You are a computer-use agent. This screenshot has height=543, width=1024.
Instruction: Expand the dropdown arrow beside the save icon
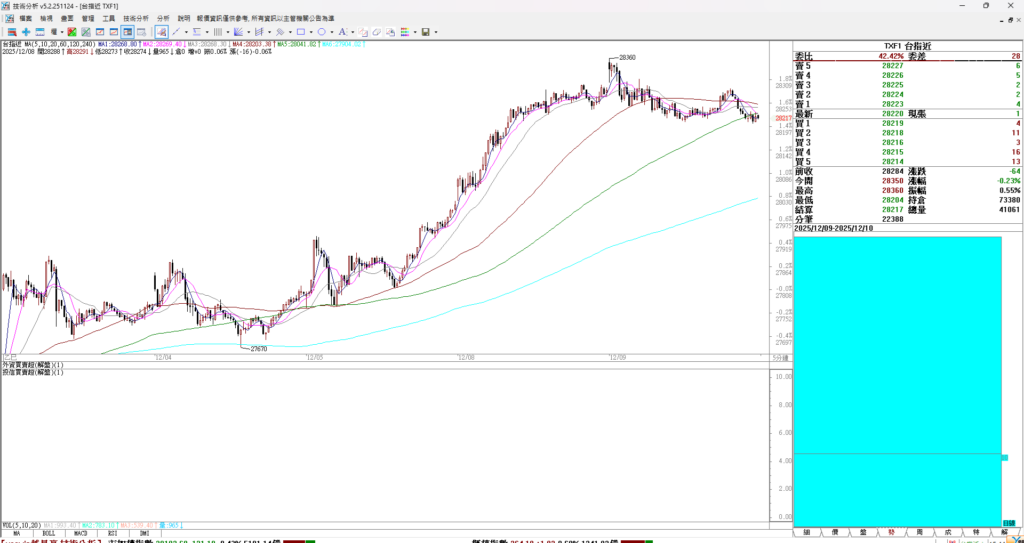436,32
